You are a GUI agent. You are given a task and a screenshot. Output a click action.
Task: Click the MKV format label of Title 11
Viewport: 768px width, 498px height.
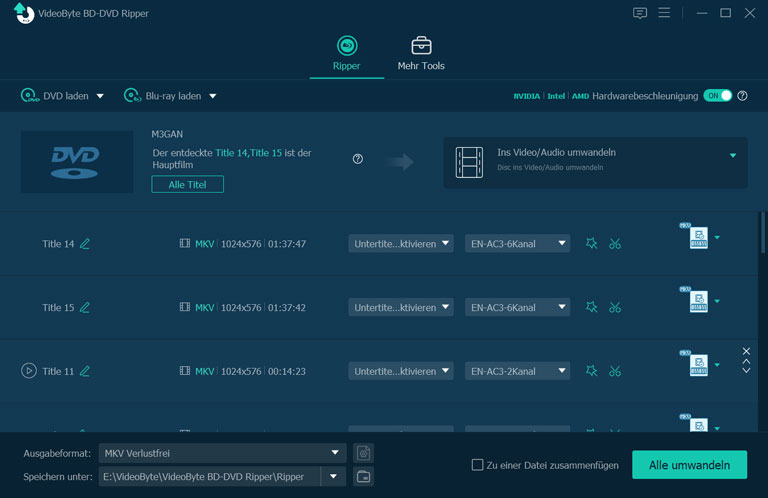[x=205, y=371]
